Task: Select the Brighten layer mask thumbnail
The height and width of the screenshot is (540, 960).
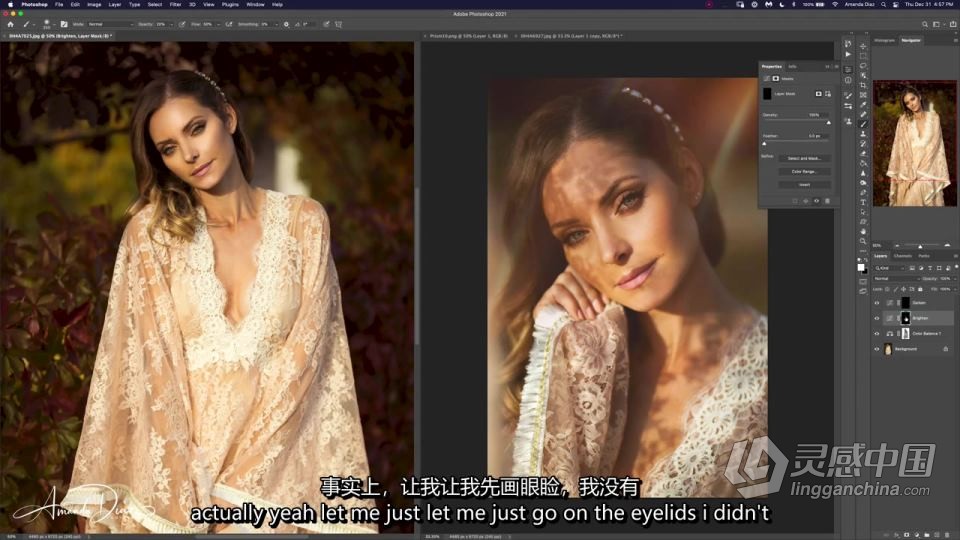Action: pyautogui.click(x=906, y=318)
